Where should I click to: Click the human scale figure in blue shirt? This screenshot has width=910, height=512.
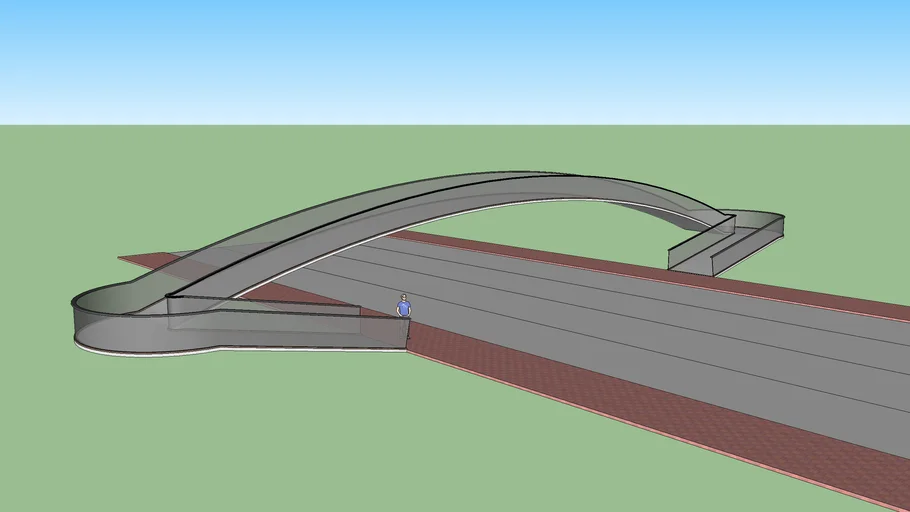(404, 307)
